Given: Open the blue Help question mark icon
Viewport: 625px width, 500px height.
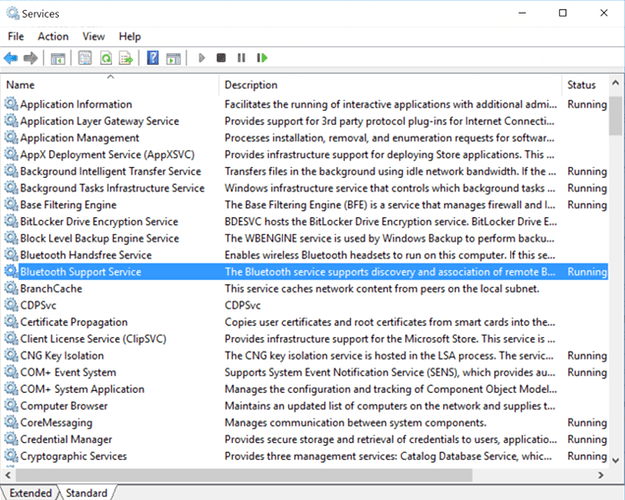Looking at the screenshot, I should [153, 58].
